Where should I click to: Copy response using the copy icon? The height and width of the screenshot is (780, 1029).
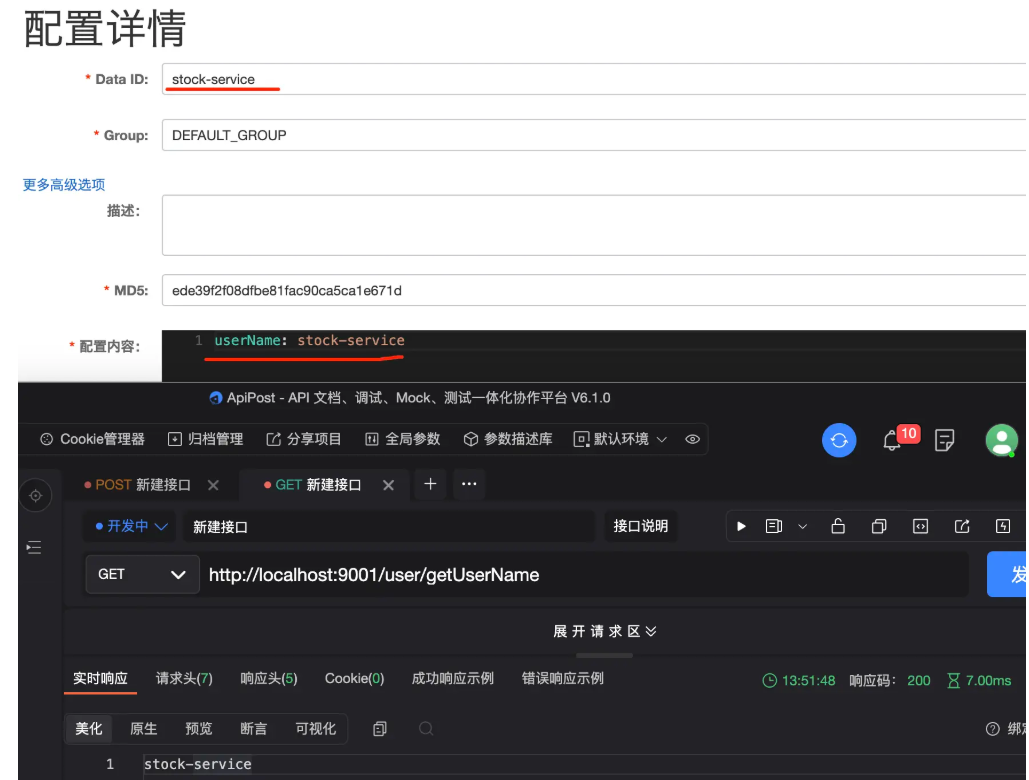tap(380, 729)
